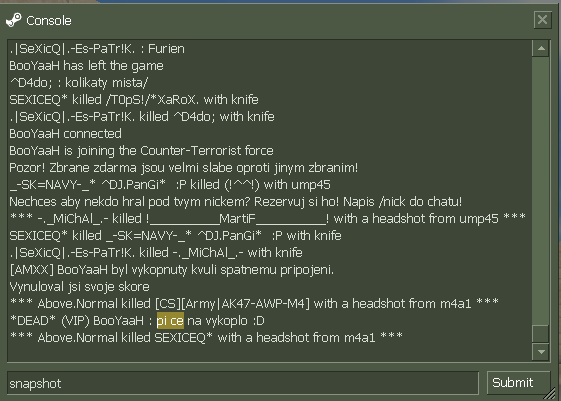Click the '[AMXX] BooYaaH byl vykopnuty' line
561x401 pixels.
[172, 270]
